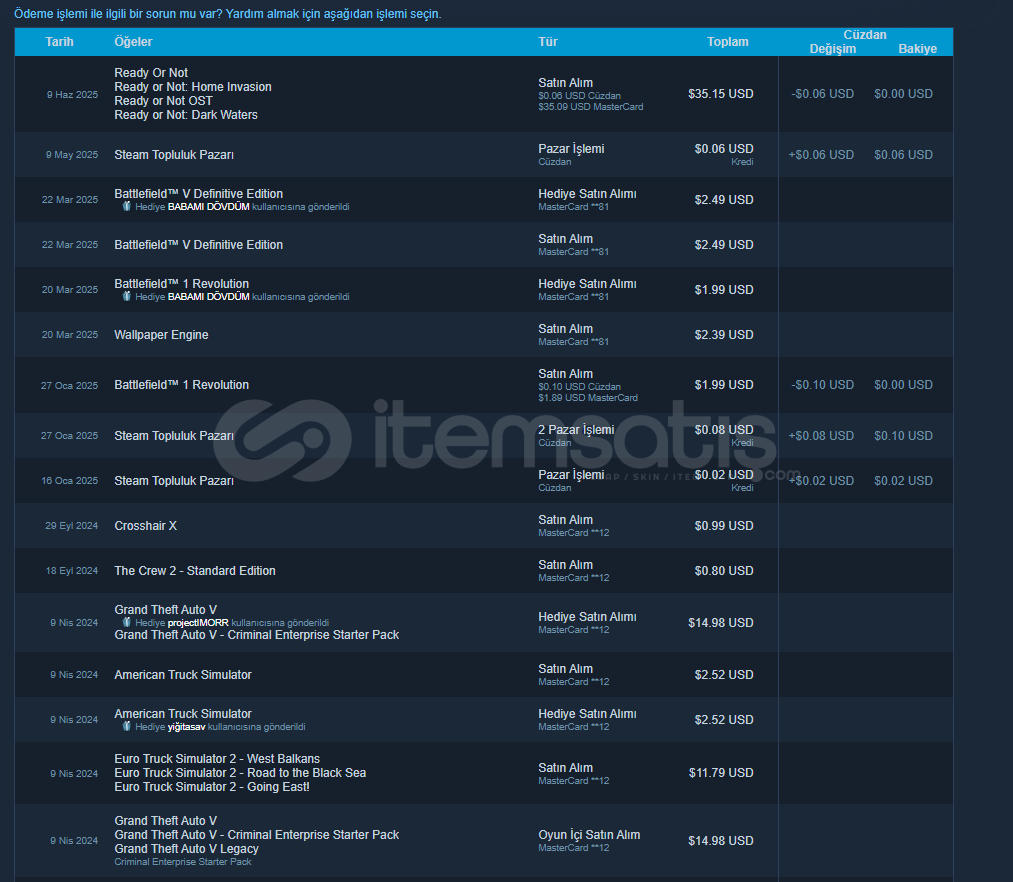Click the $0.99 USD total
The width and height of the screenshot is (1013, 882).
click(x=724, y=526)
